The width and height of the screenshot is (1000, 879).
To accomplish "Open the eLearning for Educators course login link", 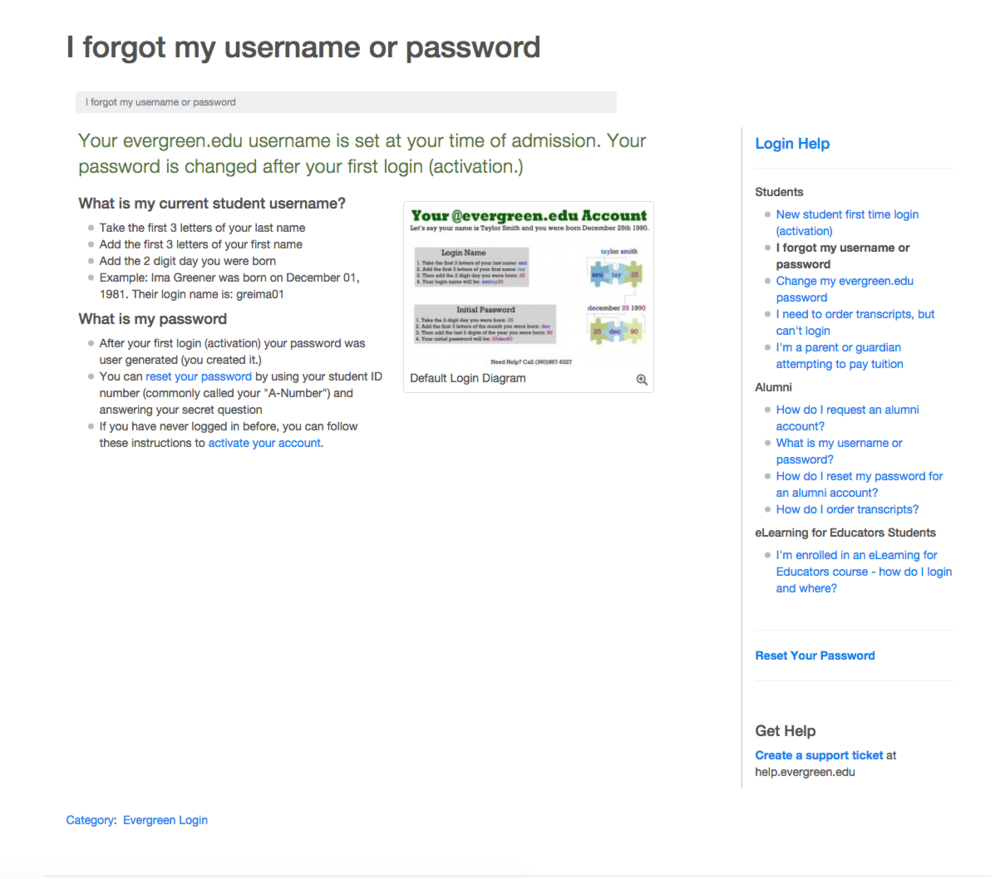I will pos(864,571).
